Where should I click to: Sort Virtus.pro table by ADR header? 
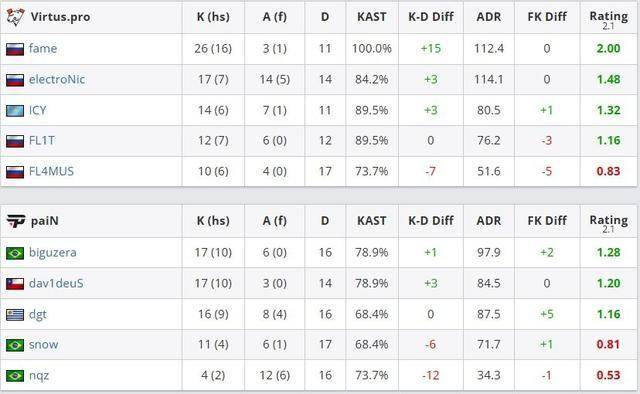click(x=489, y=17)
